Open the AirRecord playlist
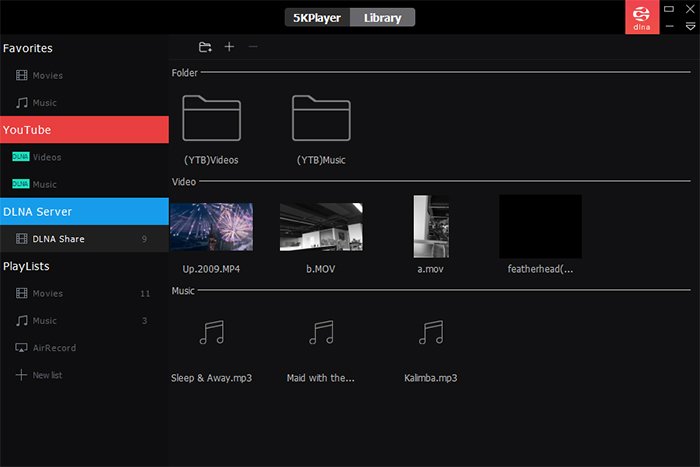The image size is (700, 467). click(x=84, y=348)
